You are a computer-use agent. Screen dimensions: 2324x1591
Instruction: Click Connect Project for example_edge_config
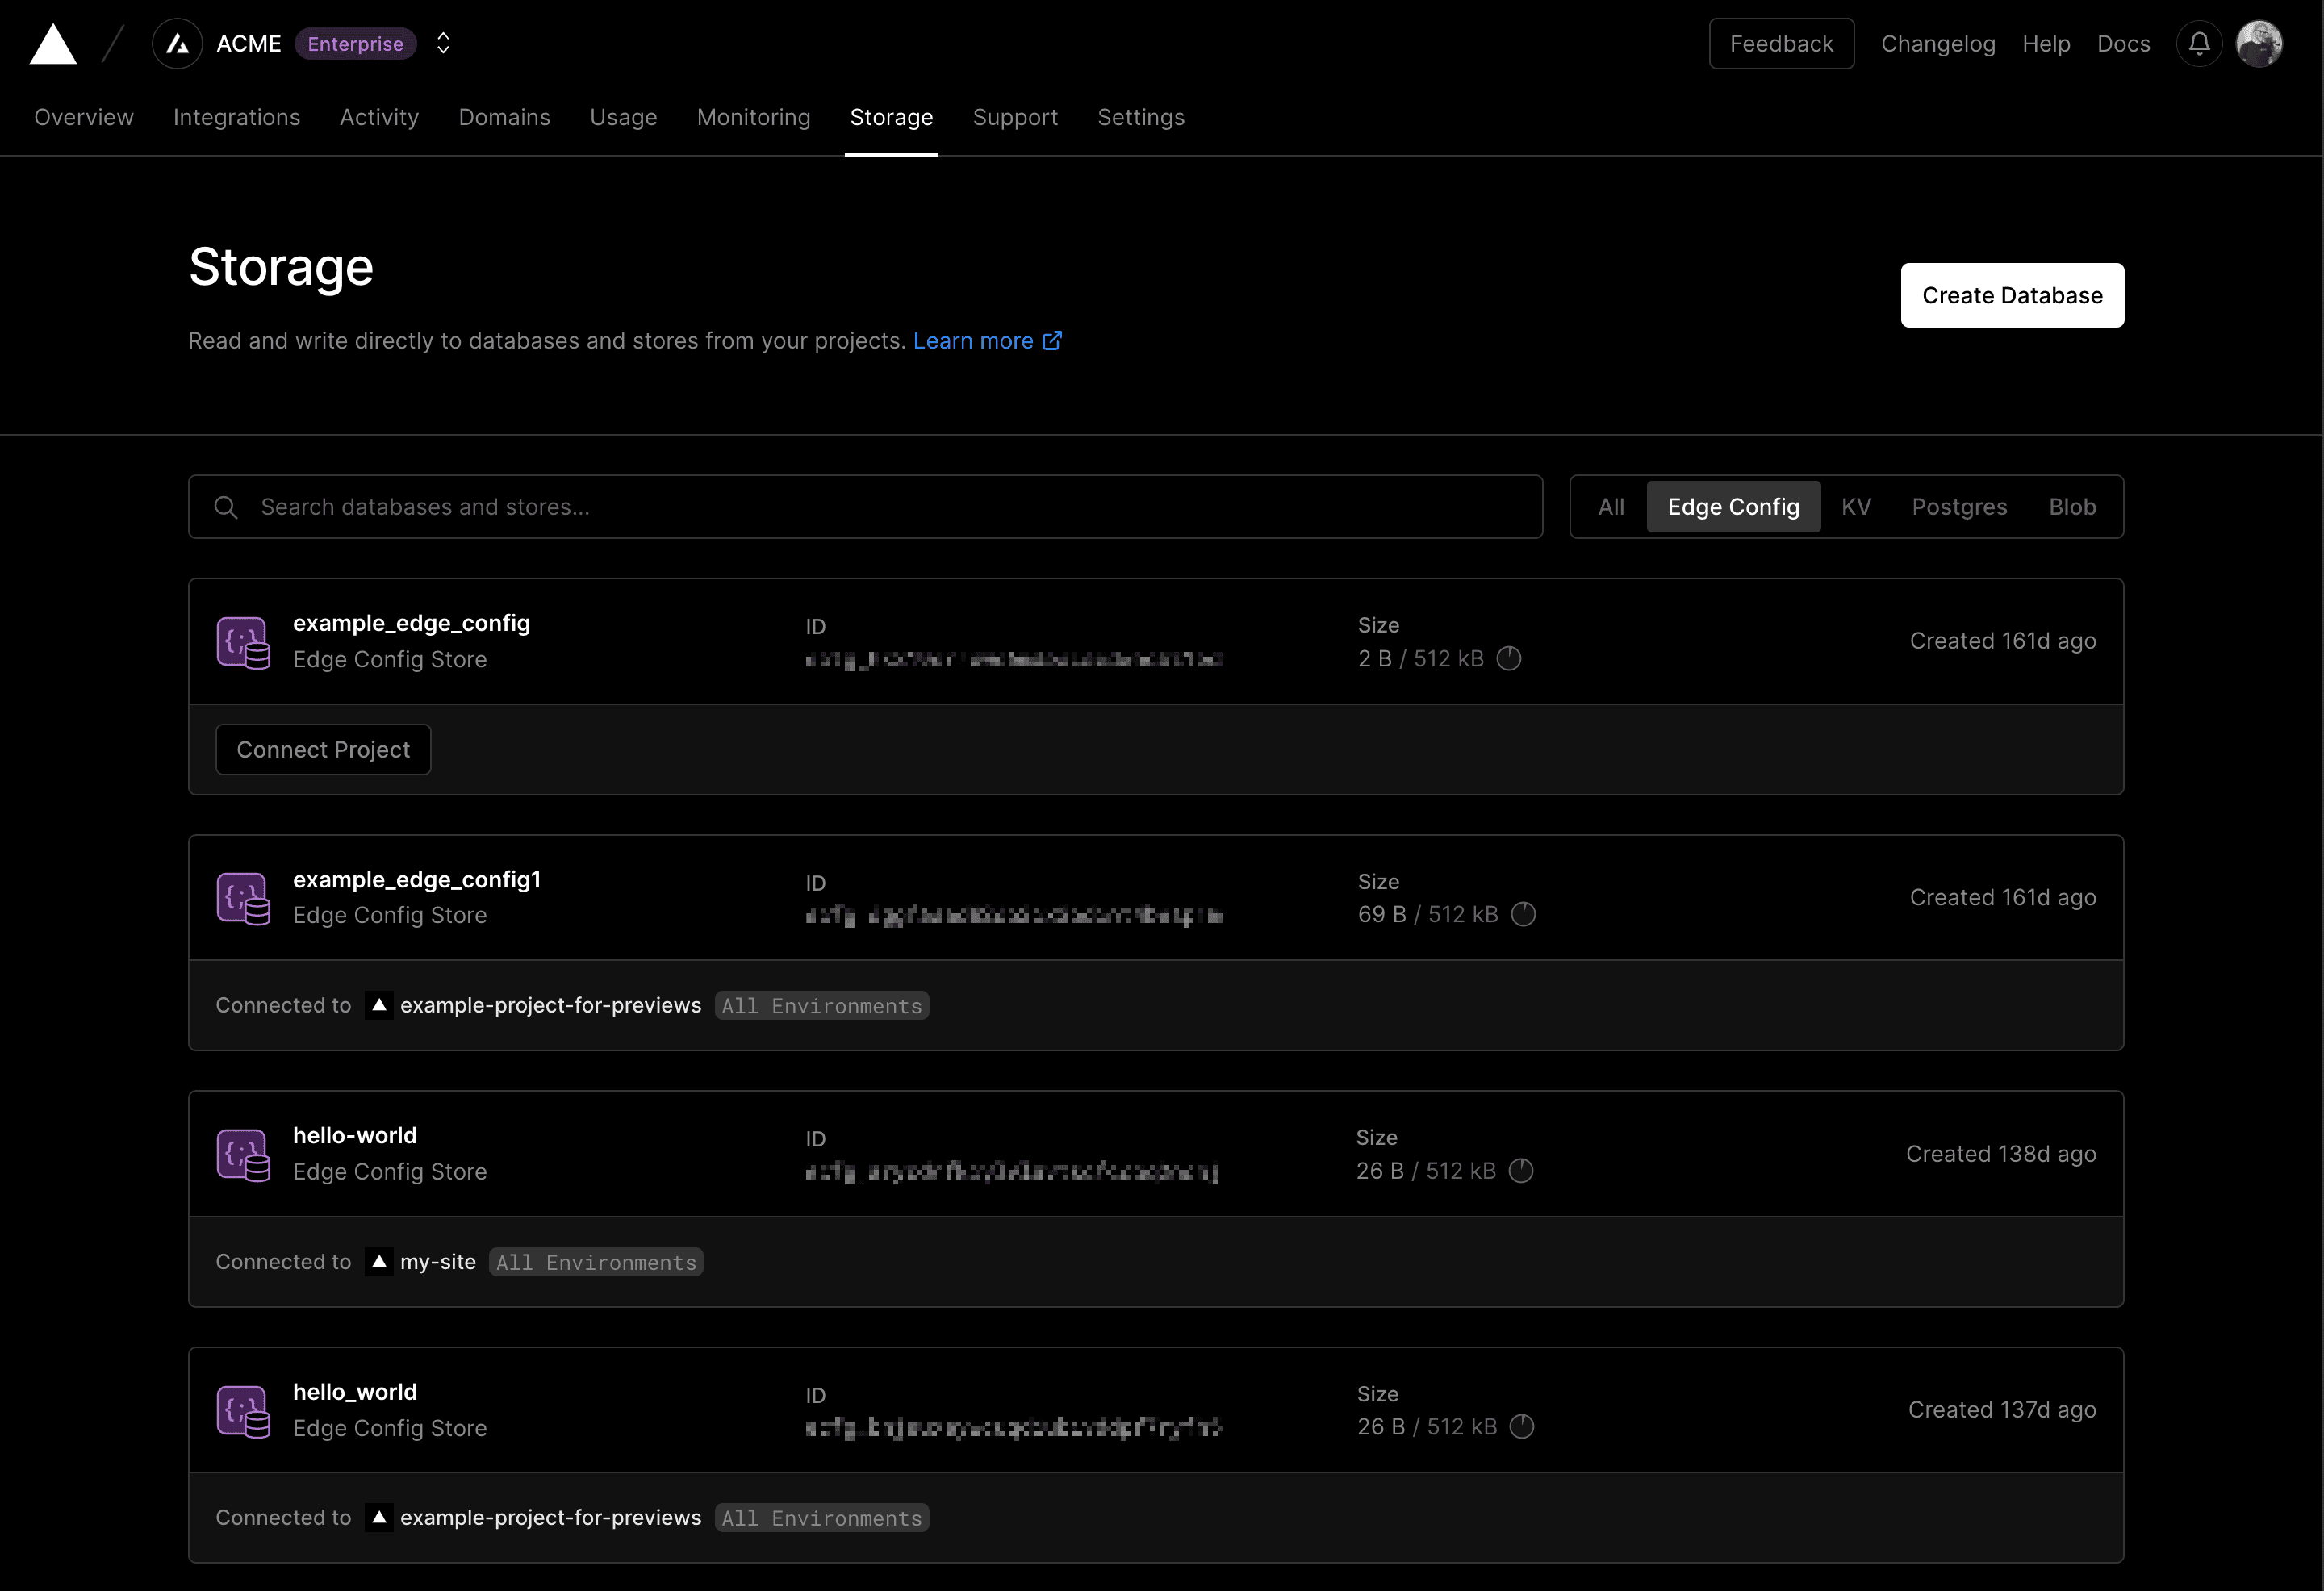coord(323,750)
